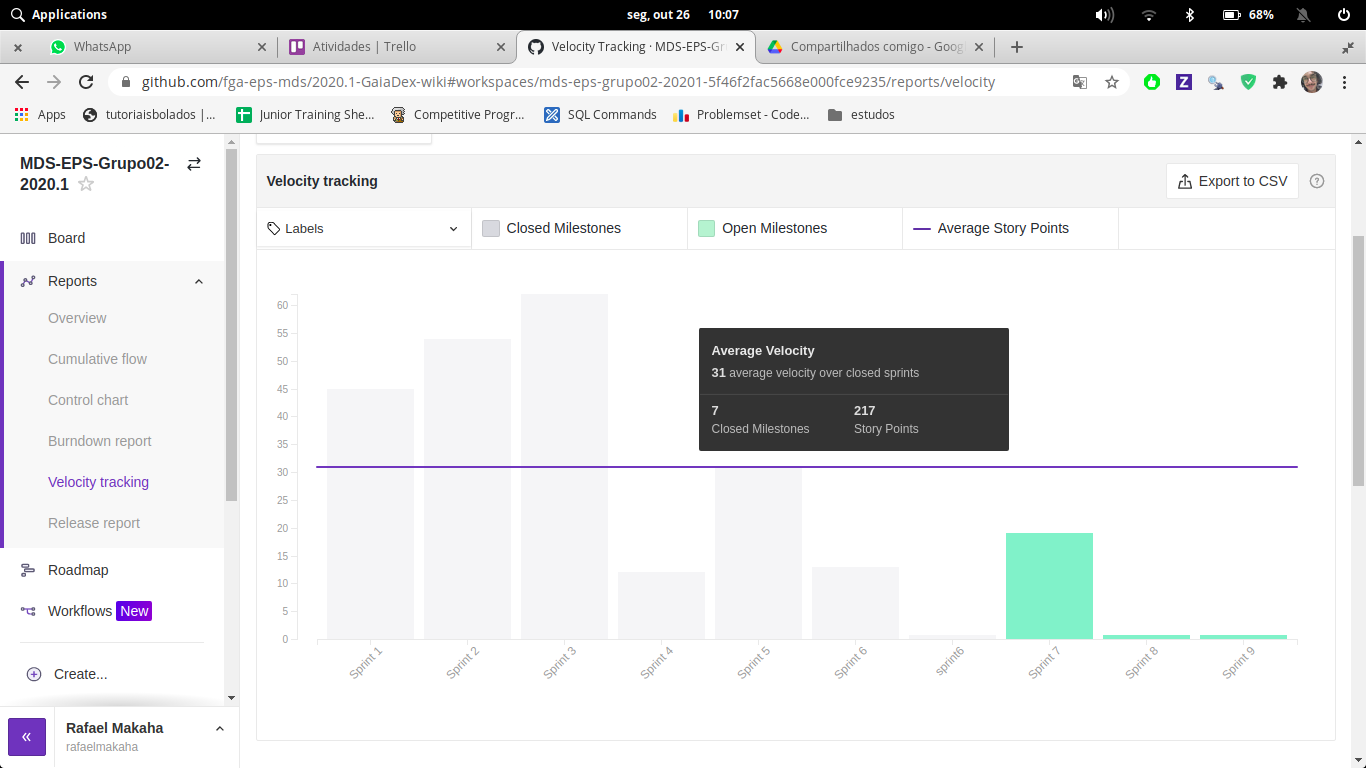1366x768 pixels.
Task: Toggle Average Story Points line legend
Action: (x=991, y=228)
